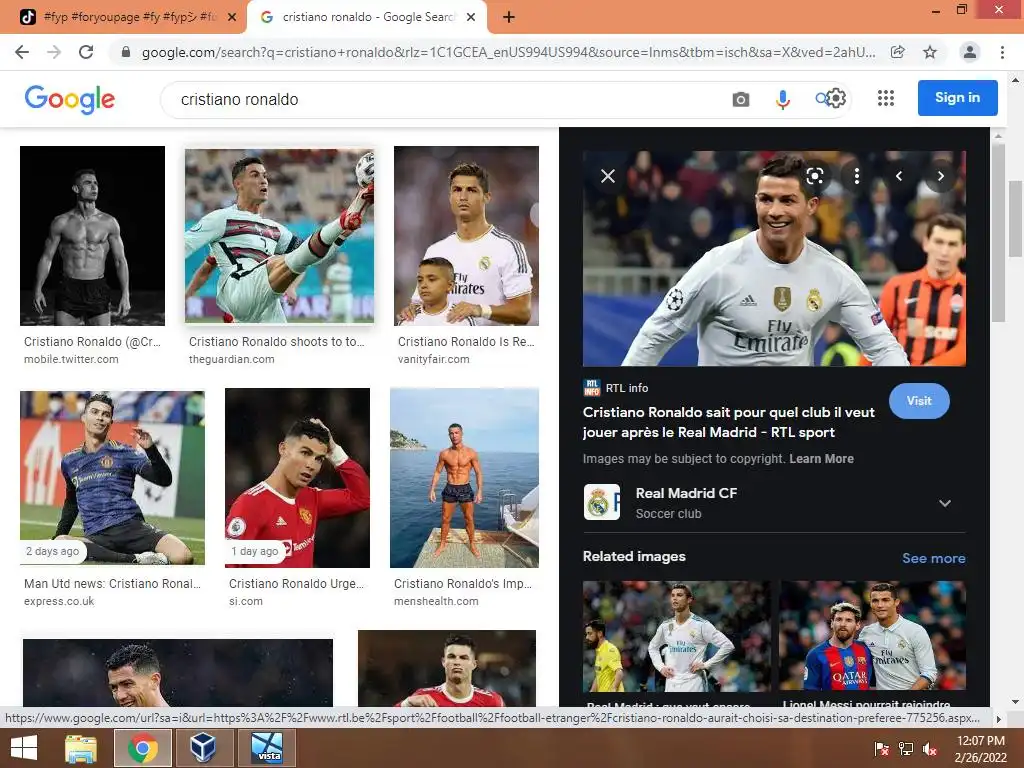Viewport: 1024px width, 768px height.
Task: Open File Explorer from the taskbar
Action: pos(81,748)
